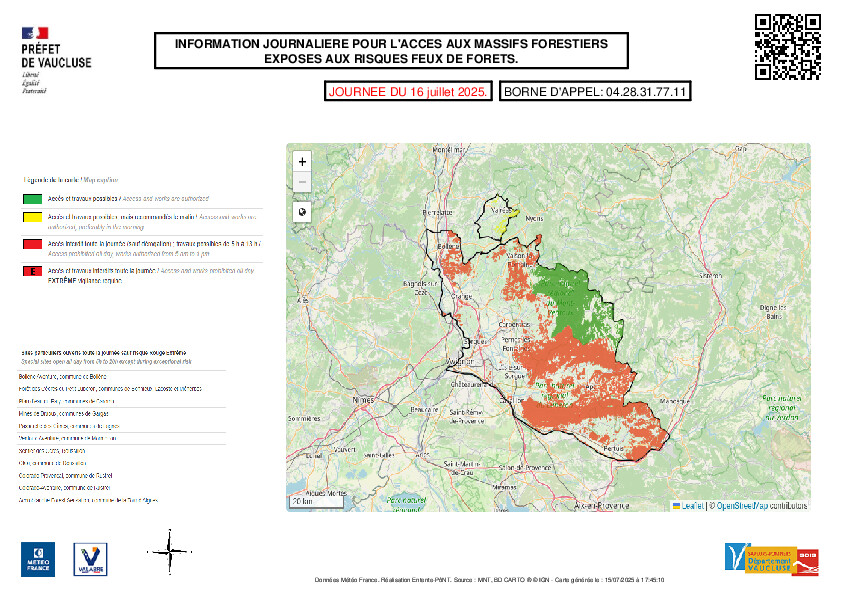
Task: Click the "Aix-en-Provence" map label
Action: click(x=601, y=505)
